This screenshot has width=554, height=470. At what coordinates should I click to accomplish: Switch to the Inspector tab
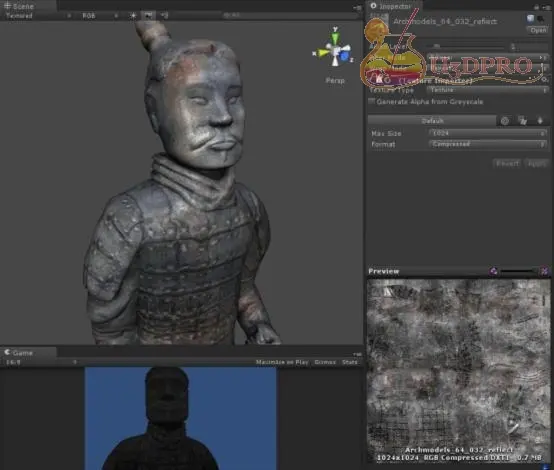(395, 6)
